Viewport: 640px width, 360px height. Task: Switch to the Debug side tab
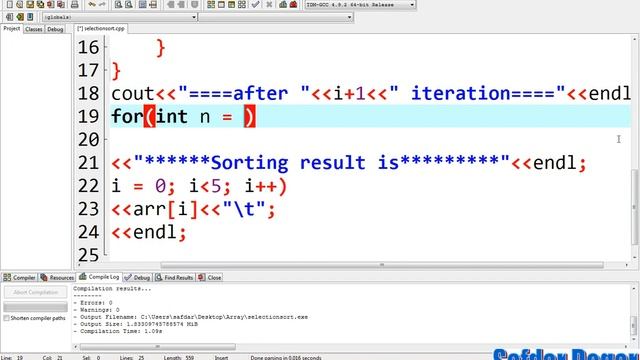pyautogui.click(x=55, y=29)
